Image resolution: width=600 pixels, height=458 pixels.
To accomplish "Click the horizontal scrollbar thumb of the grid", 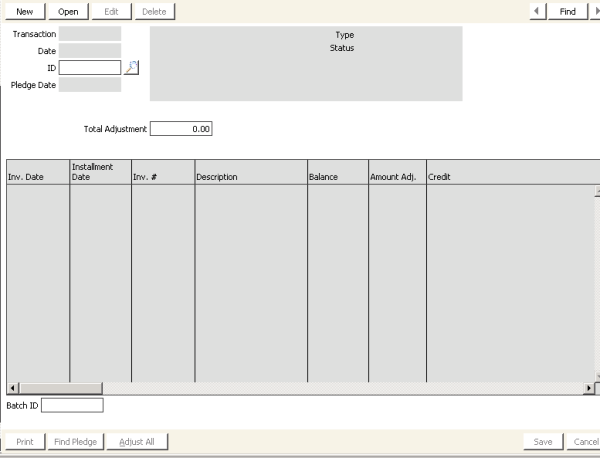I will click(60, 388).
